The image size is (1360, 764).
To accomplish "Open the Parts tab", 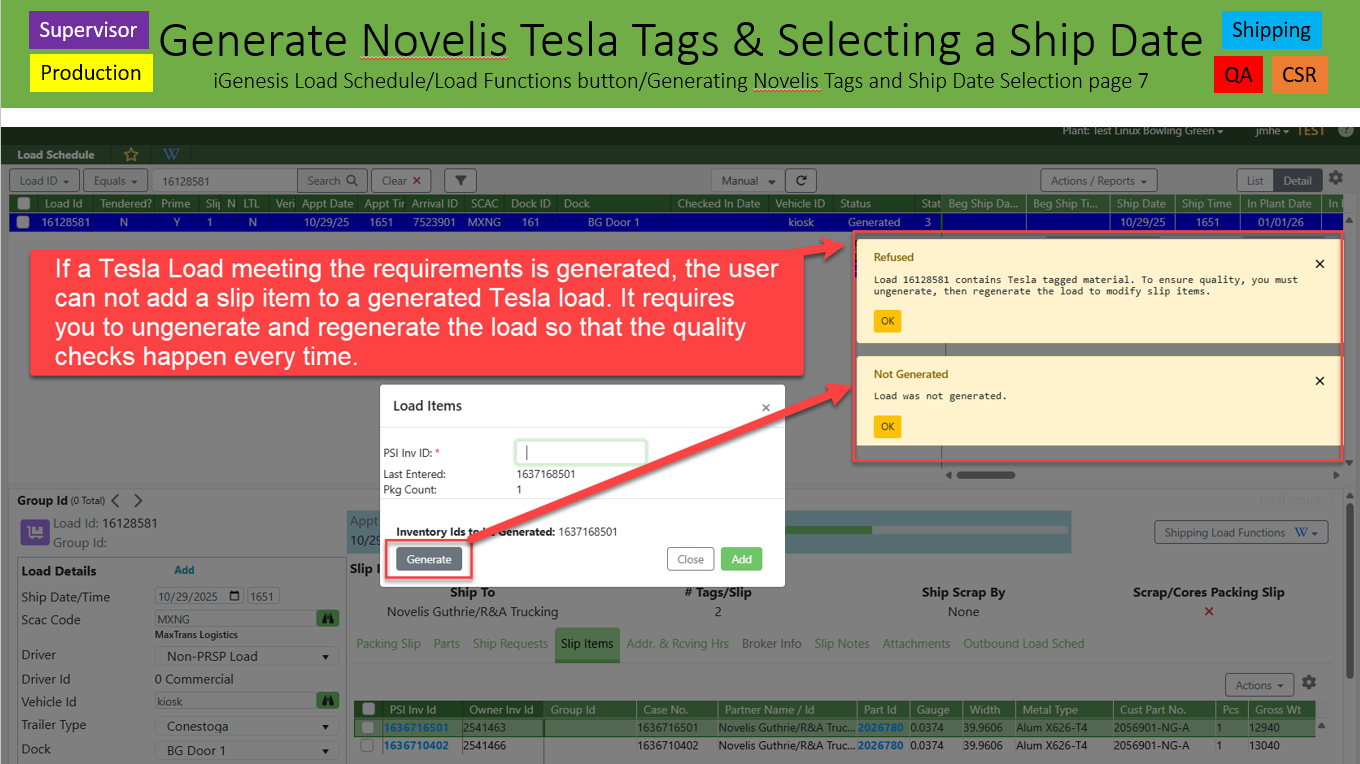I will pyautogui.click(x=447, y=644).
